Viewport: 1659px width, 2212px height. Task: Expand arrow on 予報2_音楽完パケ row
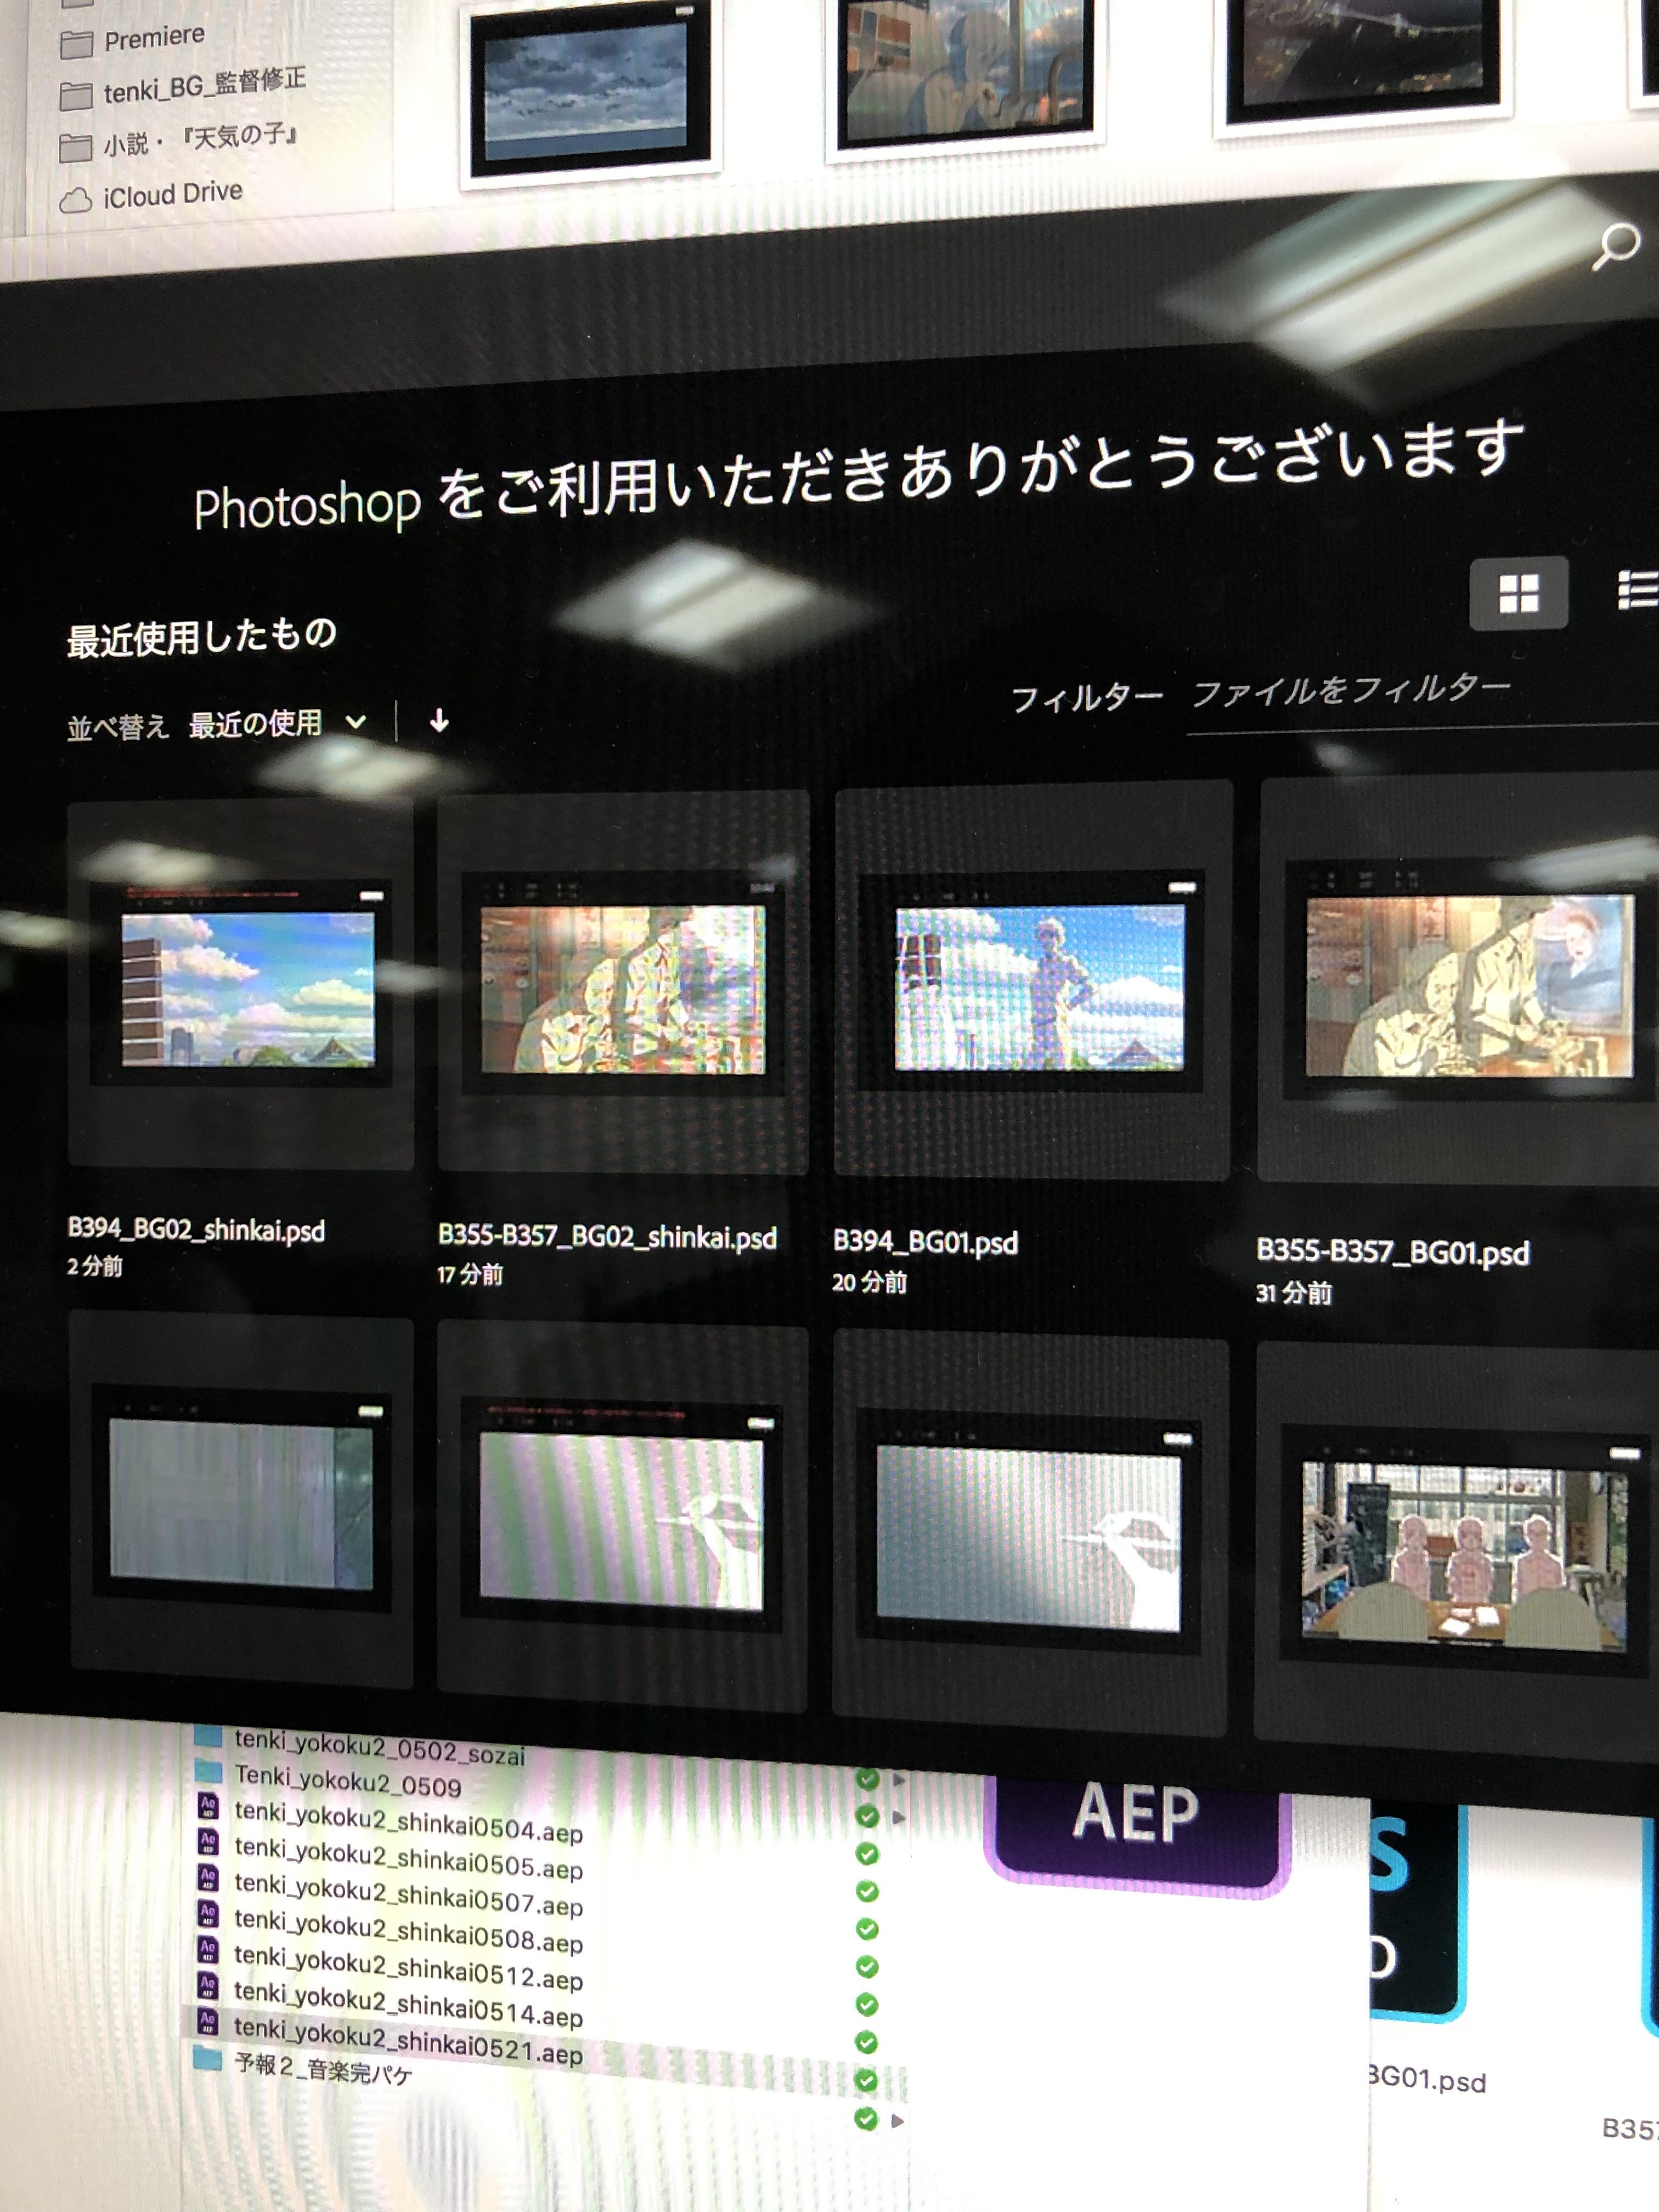click(897, 2121)
